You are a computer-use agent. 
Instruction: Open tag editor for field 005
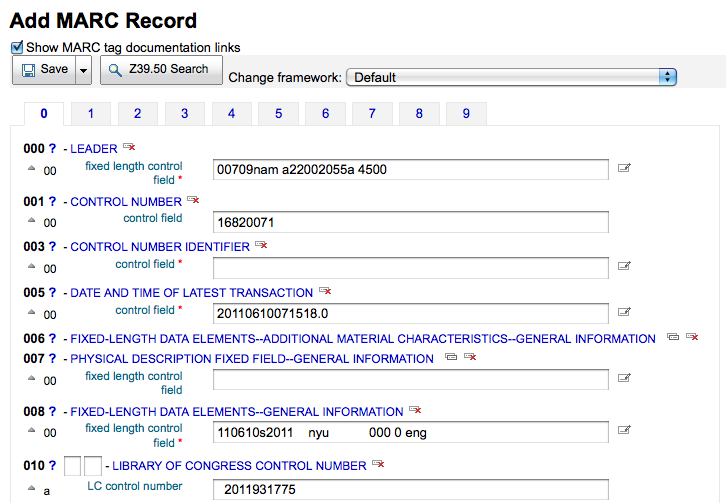(x=624, y=312)
